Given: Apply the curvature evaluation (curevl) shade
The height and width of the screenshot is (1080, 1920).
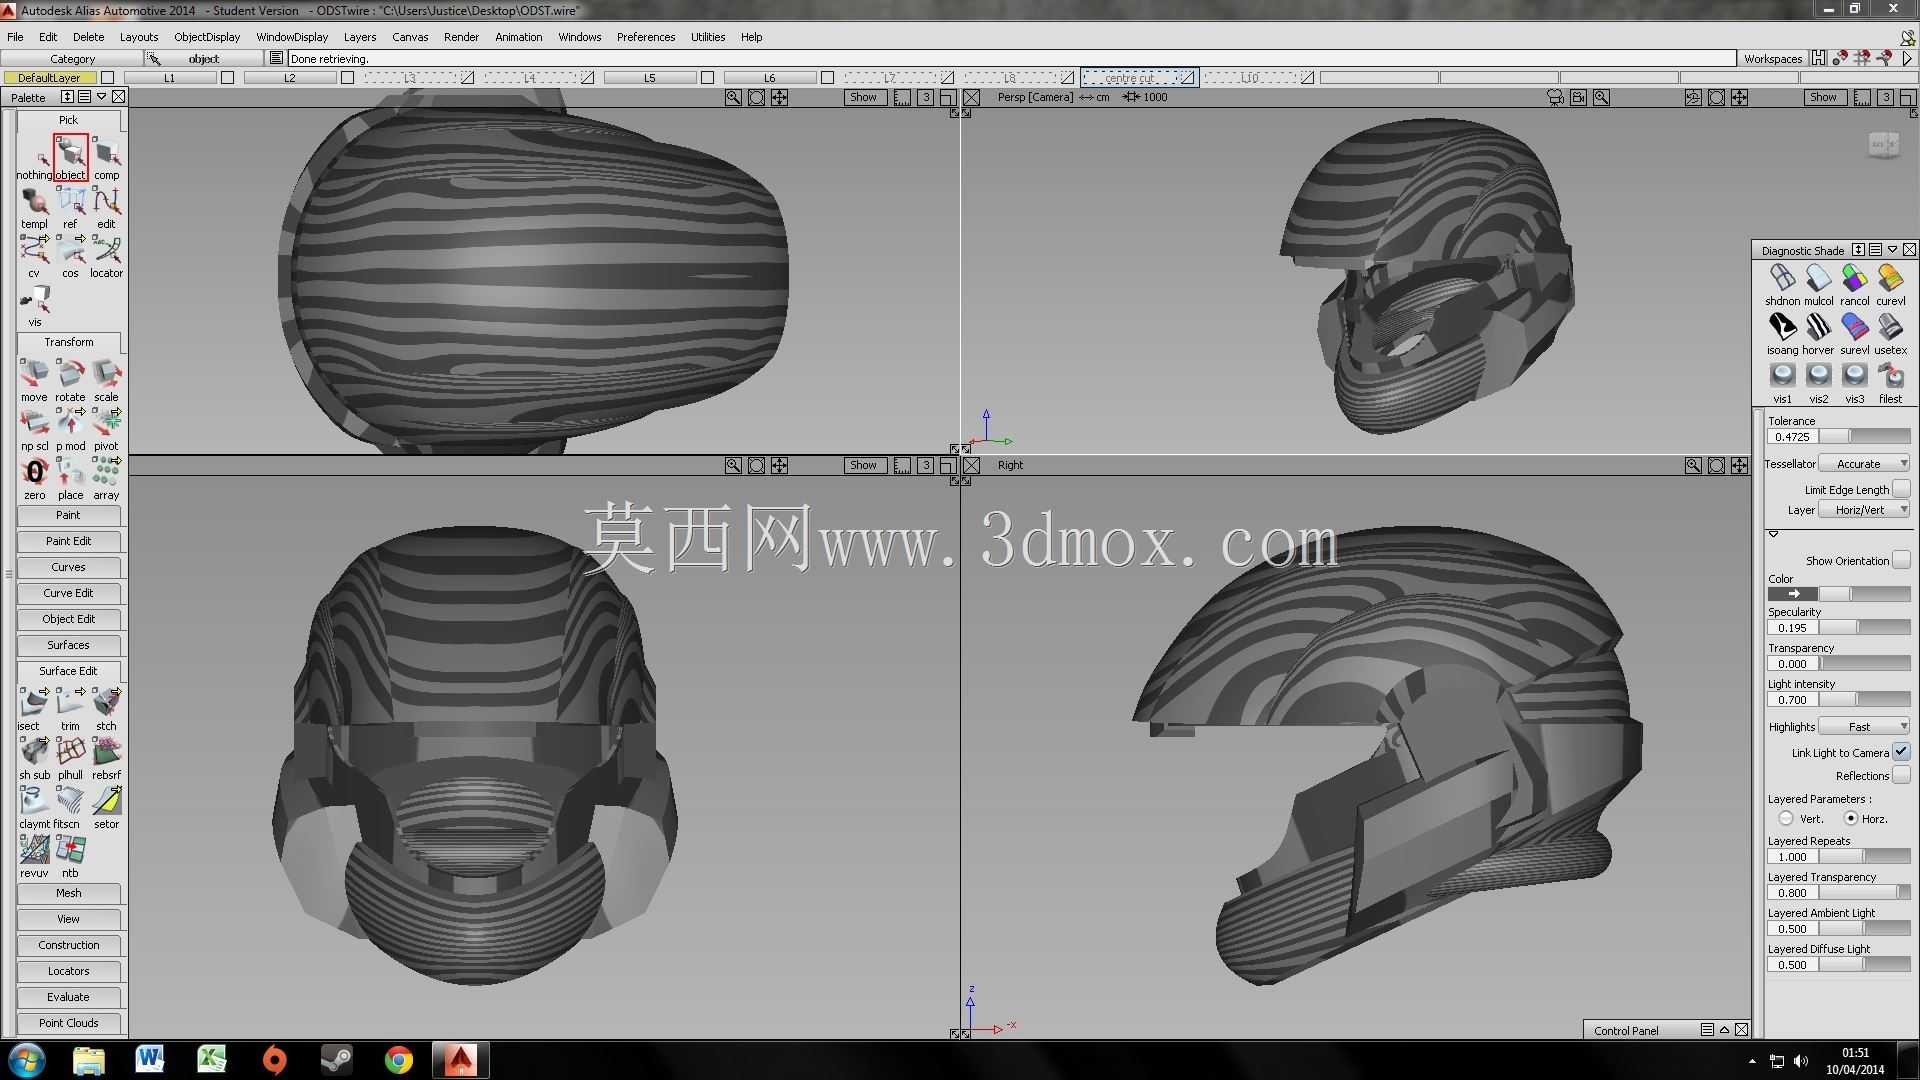Looking at the screenshot, I should (x=1890, y=285).
